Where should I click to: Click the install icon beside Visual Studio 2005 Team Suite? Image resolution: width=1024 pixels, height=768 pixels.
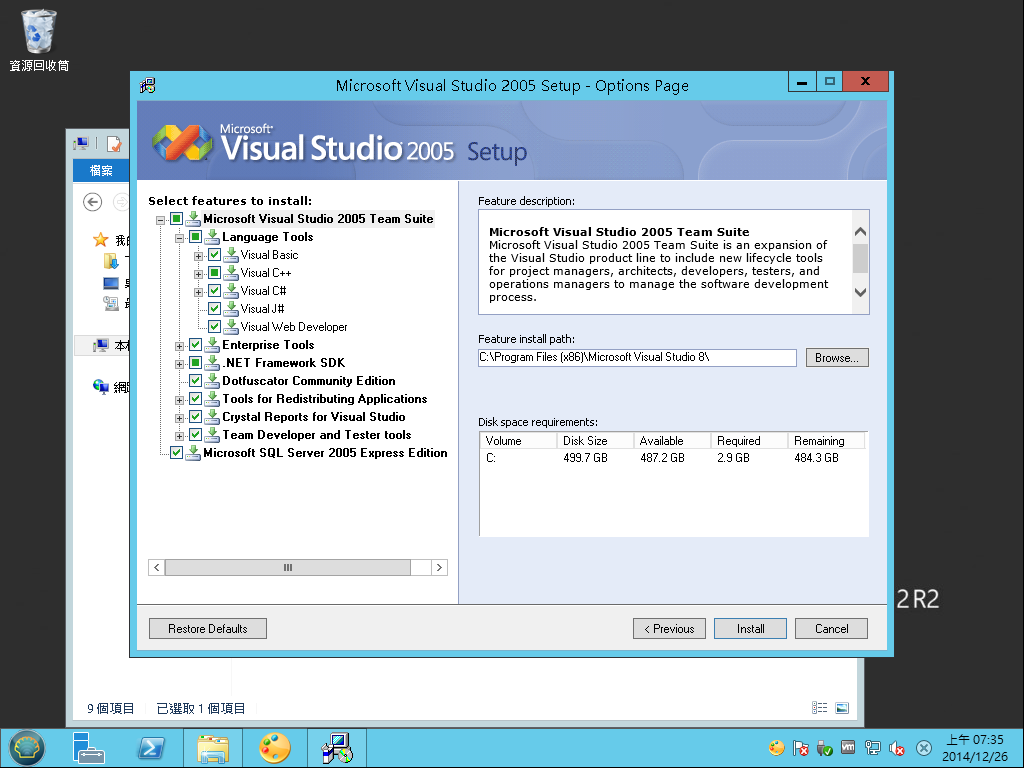pos(193,219)
